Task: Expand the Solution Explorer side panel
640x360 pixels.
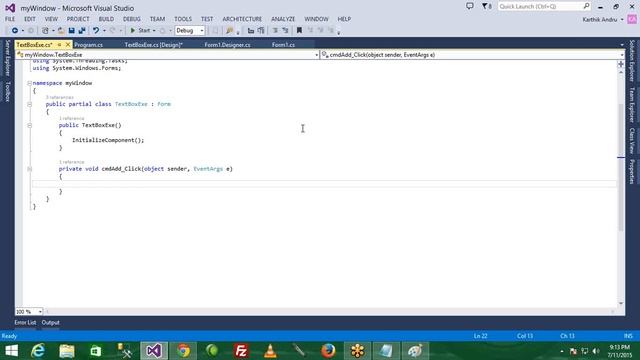Action: [632, 60]
